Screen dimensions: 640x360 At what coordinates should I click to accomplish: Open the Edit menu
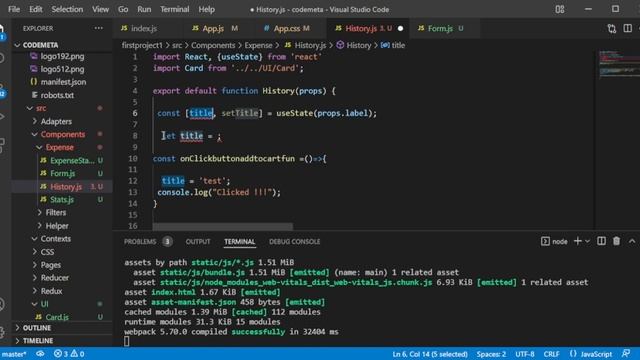(x=36, y=9)
